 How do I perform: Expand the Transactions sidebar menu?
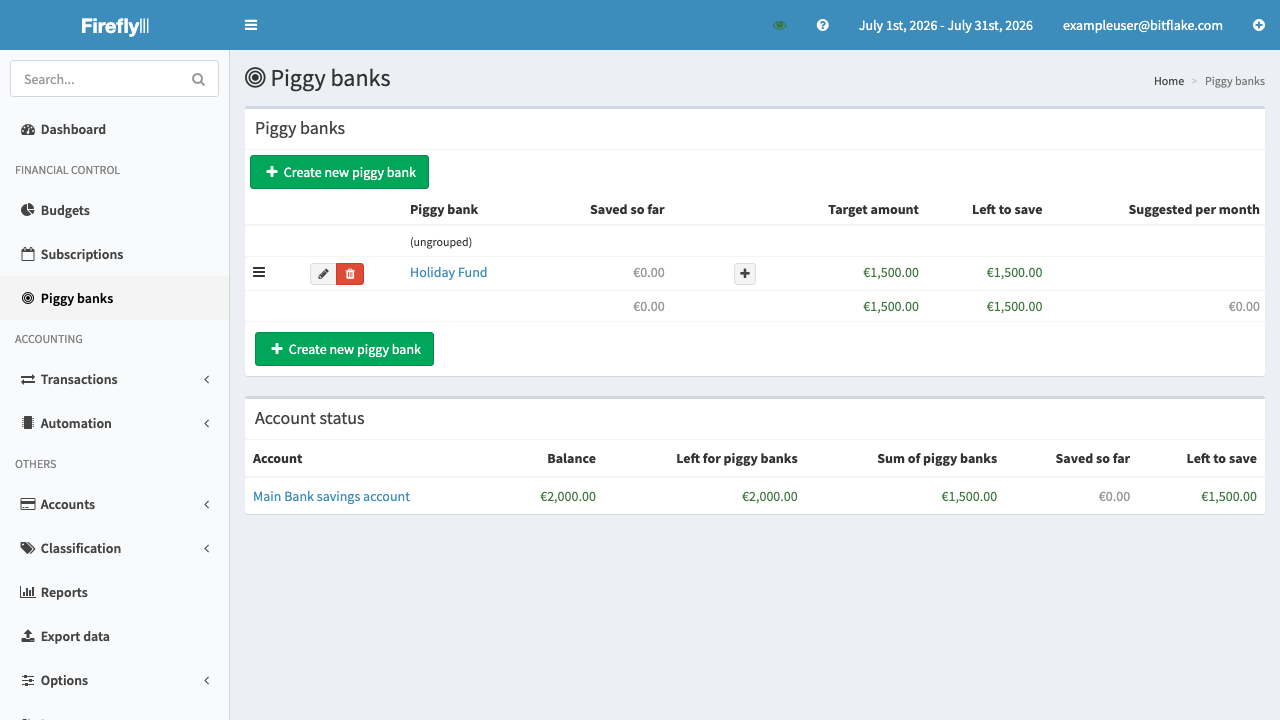click(114, 379)
